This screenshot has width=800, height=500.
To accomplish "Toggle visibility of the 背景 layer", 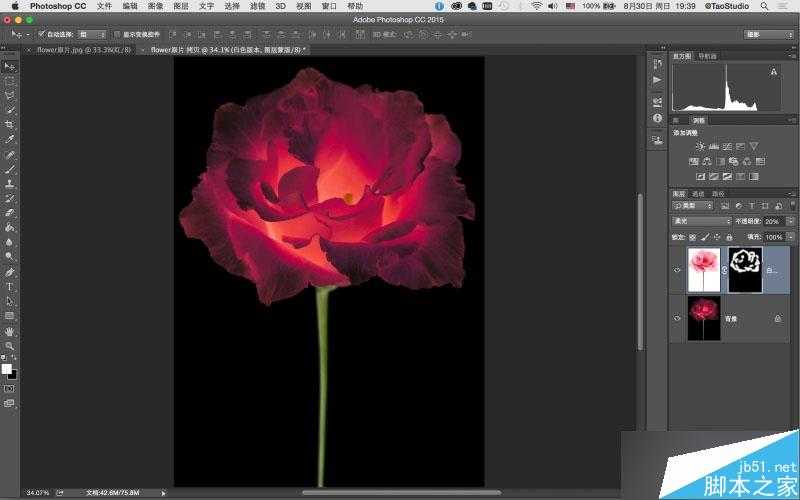I will coord(677,318).
